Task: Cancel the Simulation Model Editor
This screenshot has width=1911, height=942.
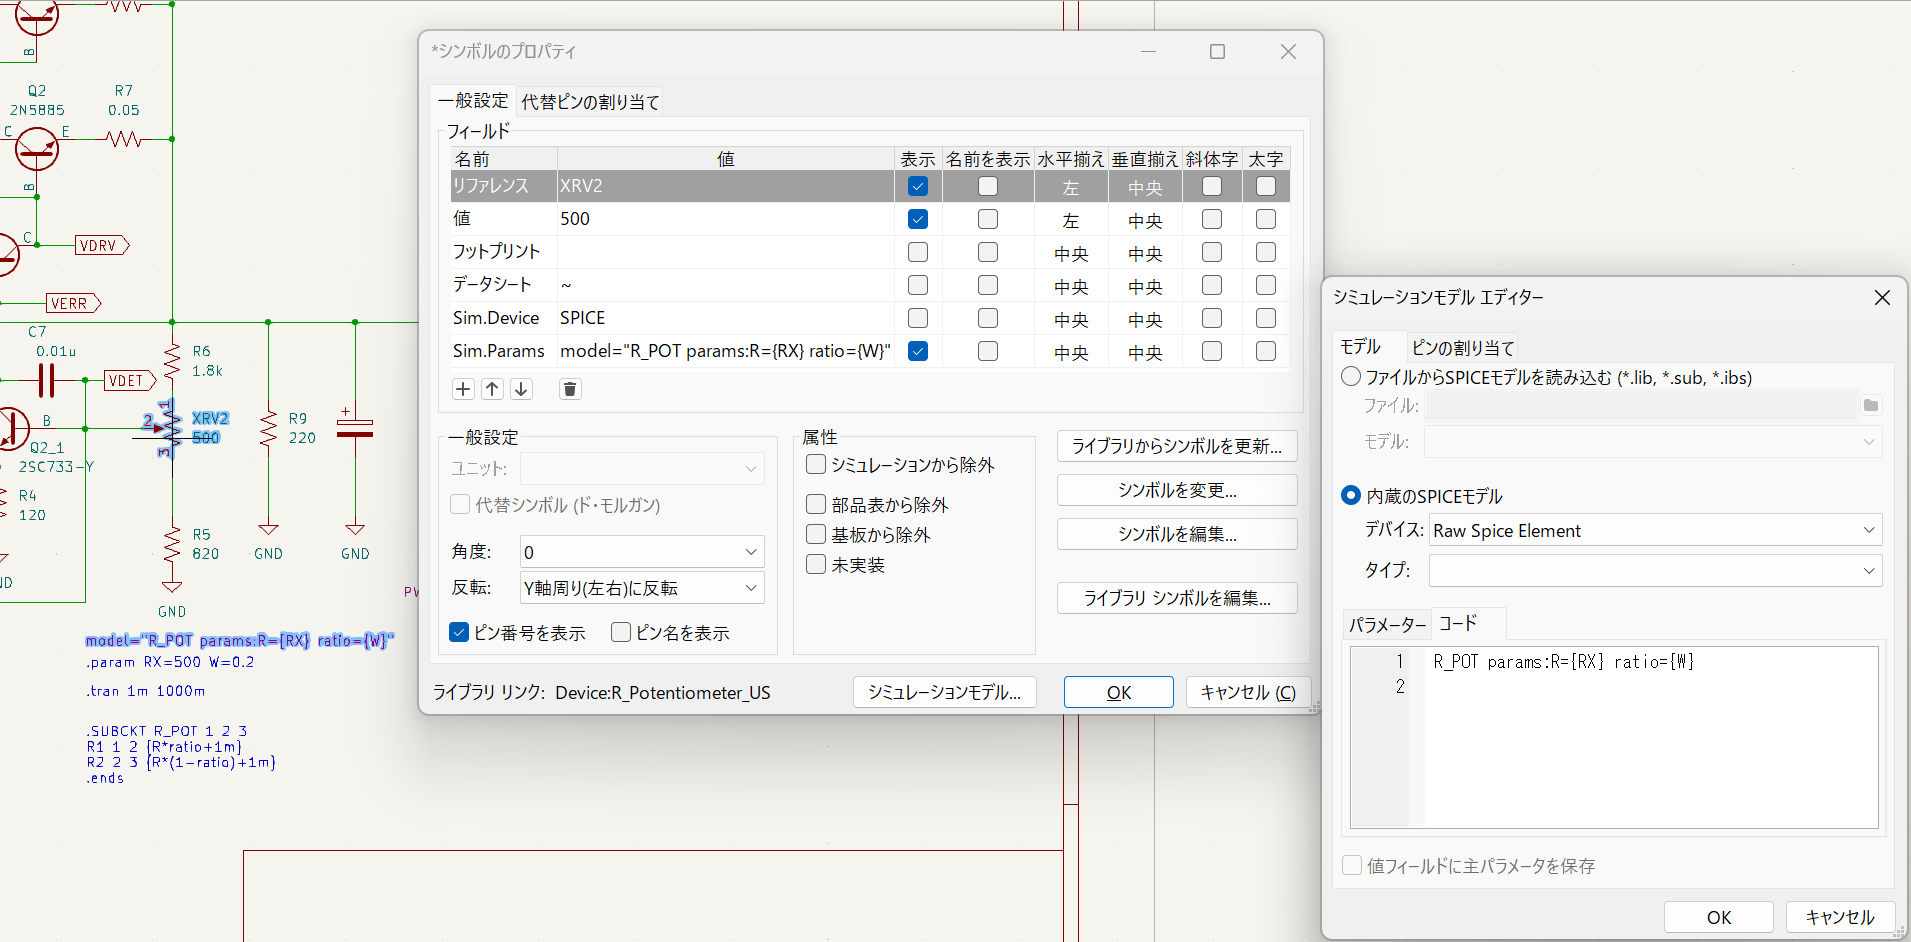Action: click(1839, 917)
